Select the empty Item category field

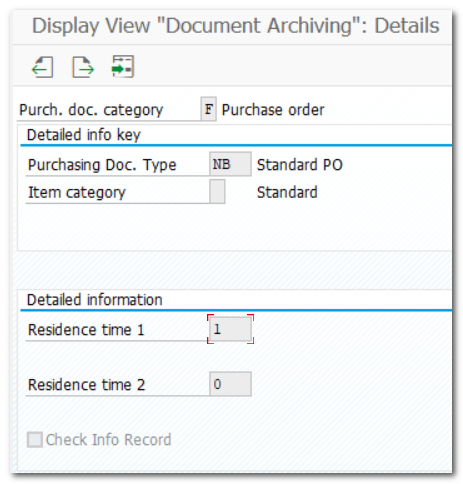coord(217,191)
